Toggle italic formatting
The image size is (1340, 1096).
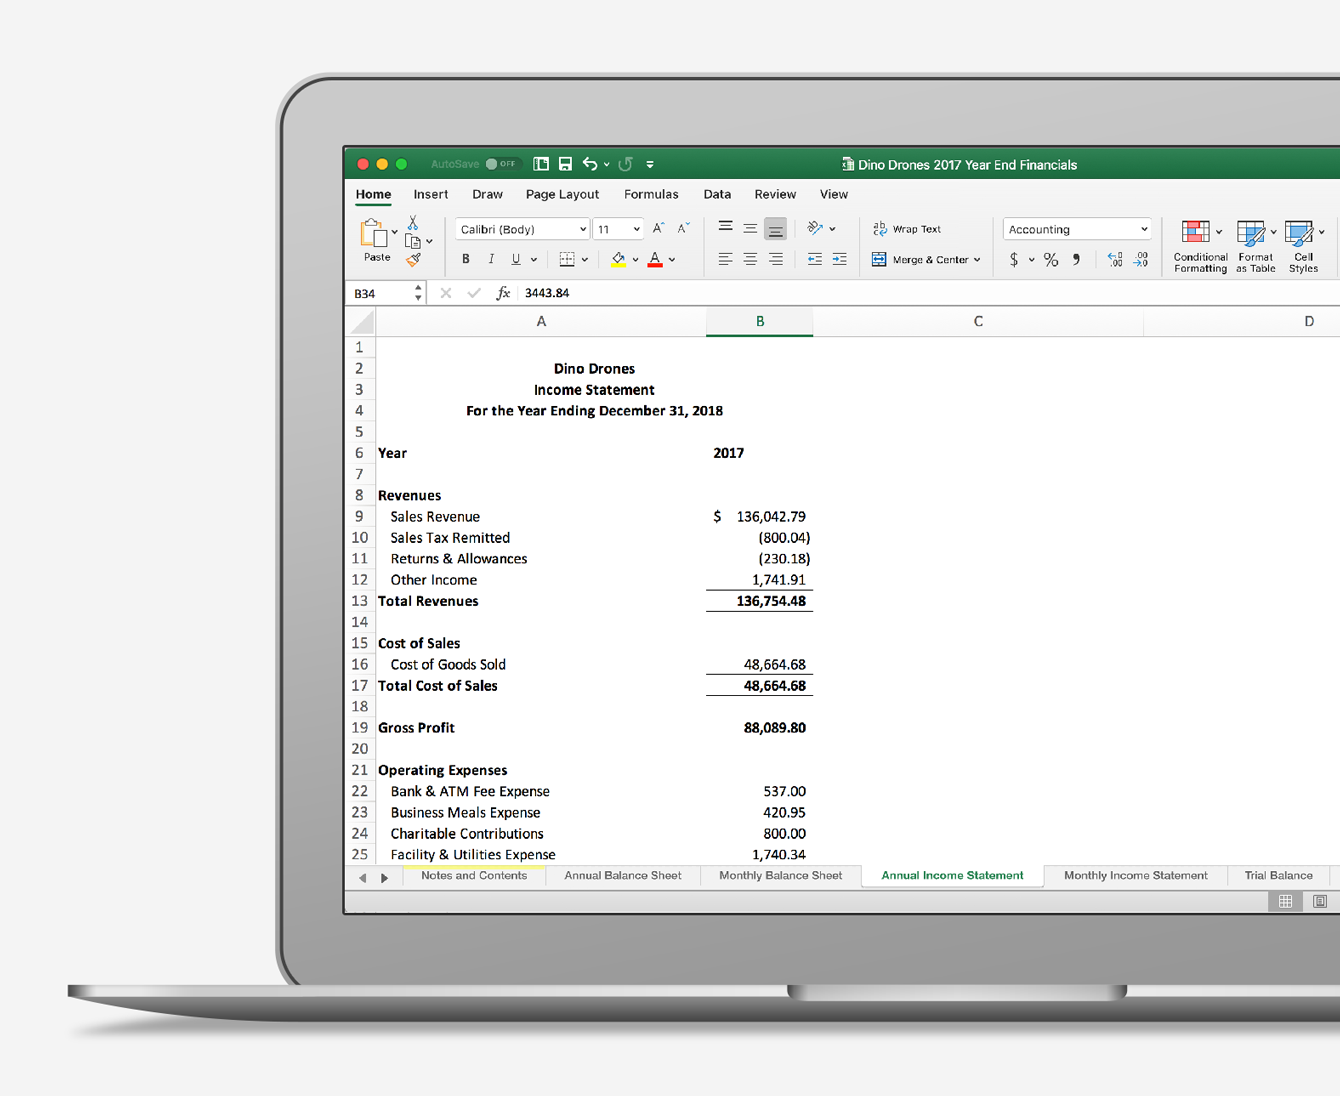tap(491, 259)
